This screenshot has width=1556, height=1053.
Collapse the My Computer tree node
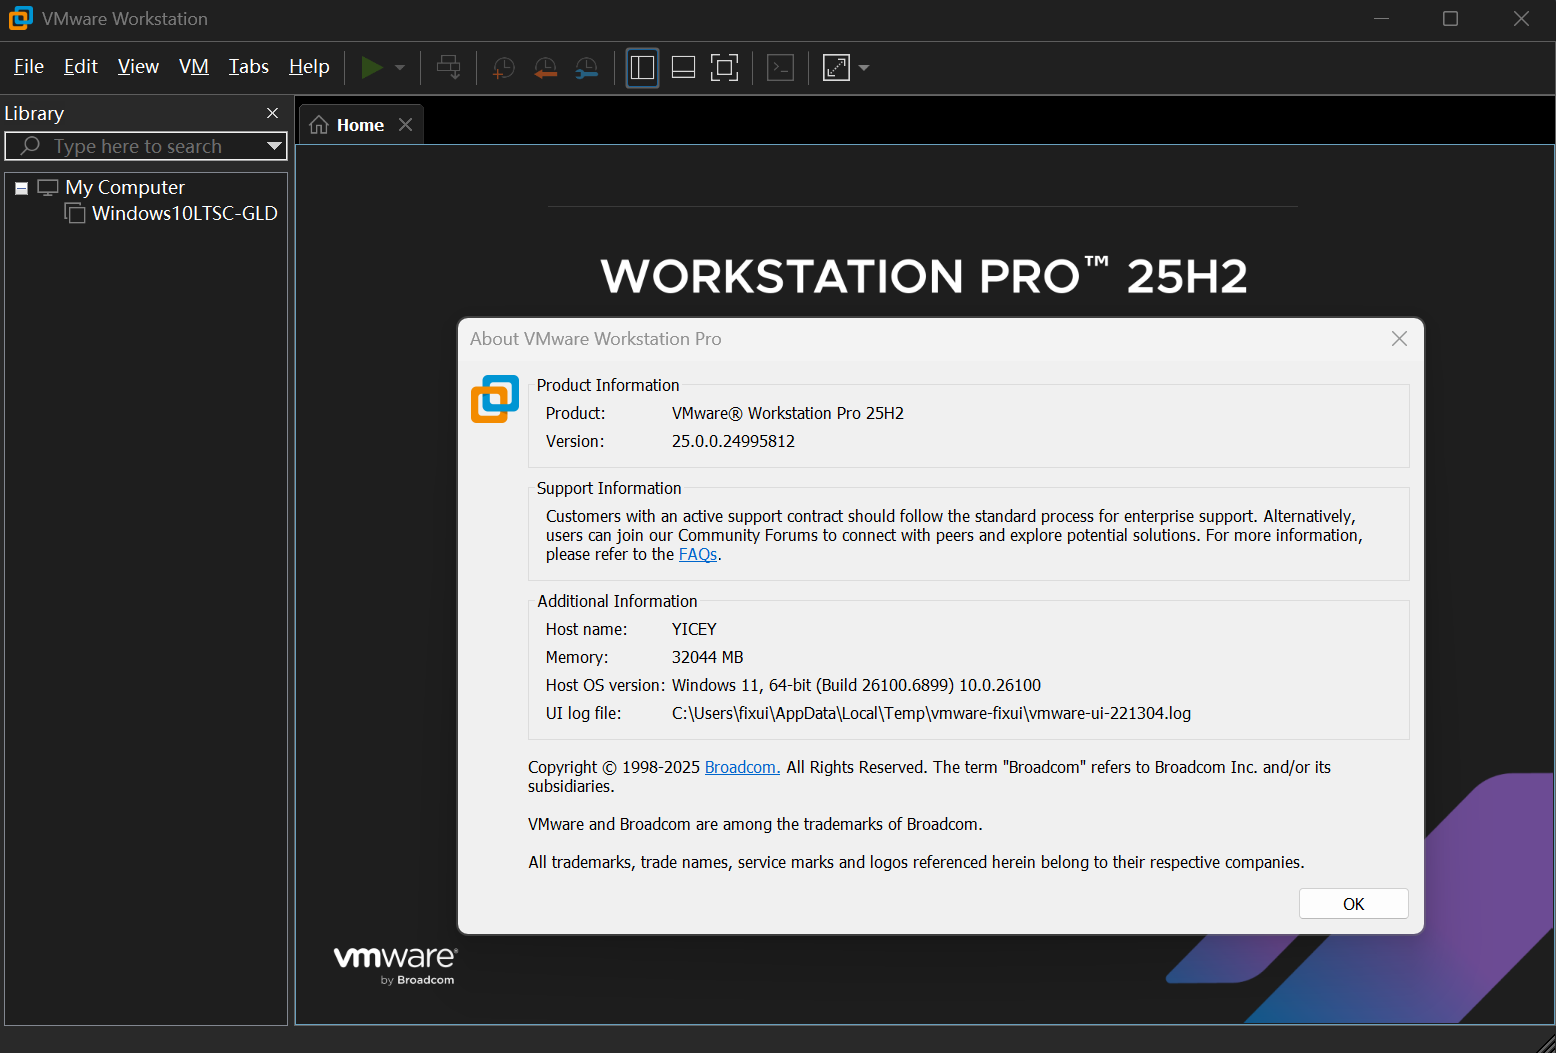[21, 187]
